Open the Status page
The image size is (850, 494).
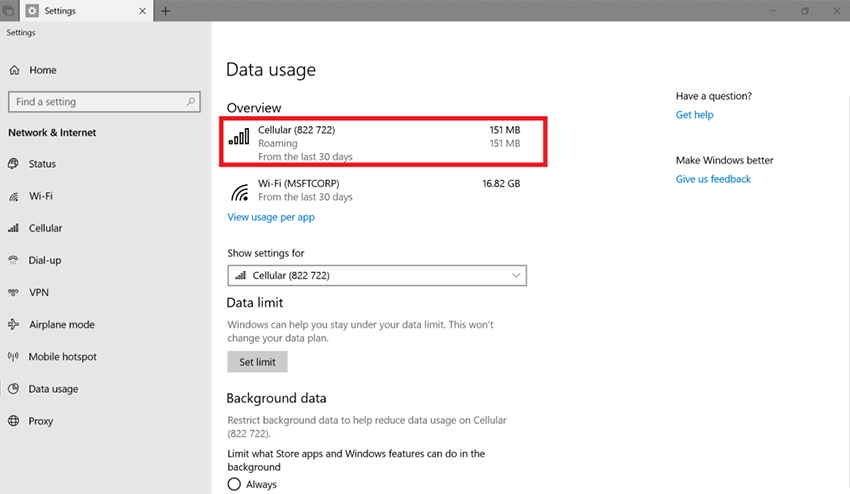coord(42,164)
